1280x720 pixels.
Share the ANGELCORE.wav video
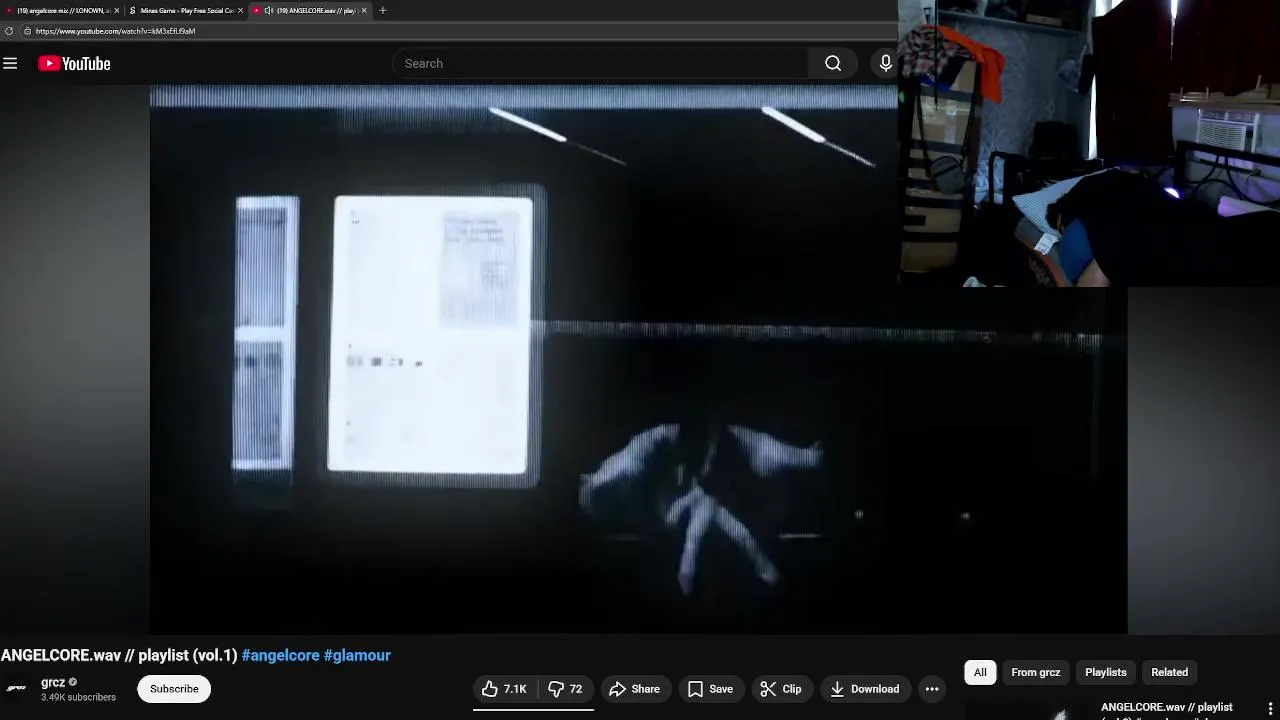pos(634,689)
